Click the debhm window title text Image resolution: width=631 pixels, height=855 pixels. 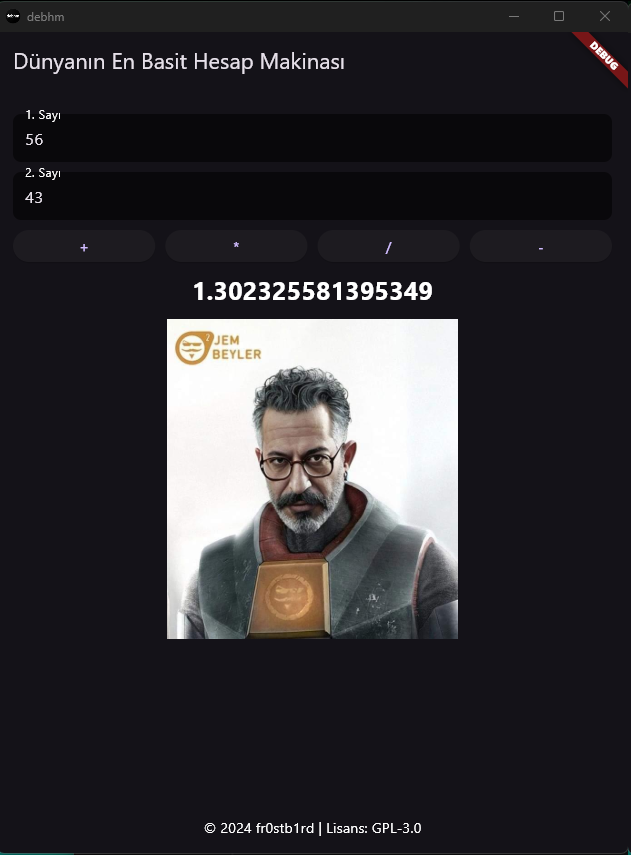tap(45, 17)
